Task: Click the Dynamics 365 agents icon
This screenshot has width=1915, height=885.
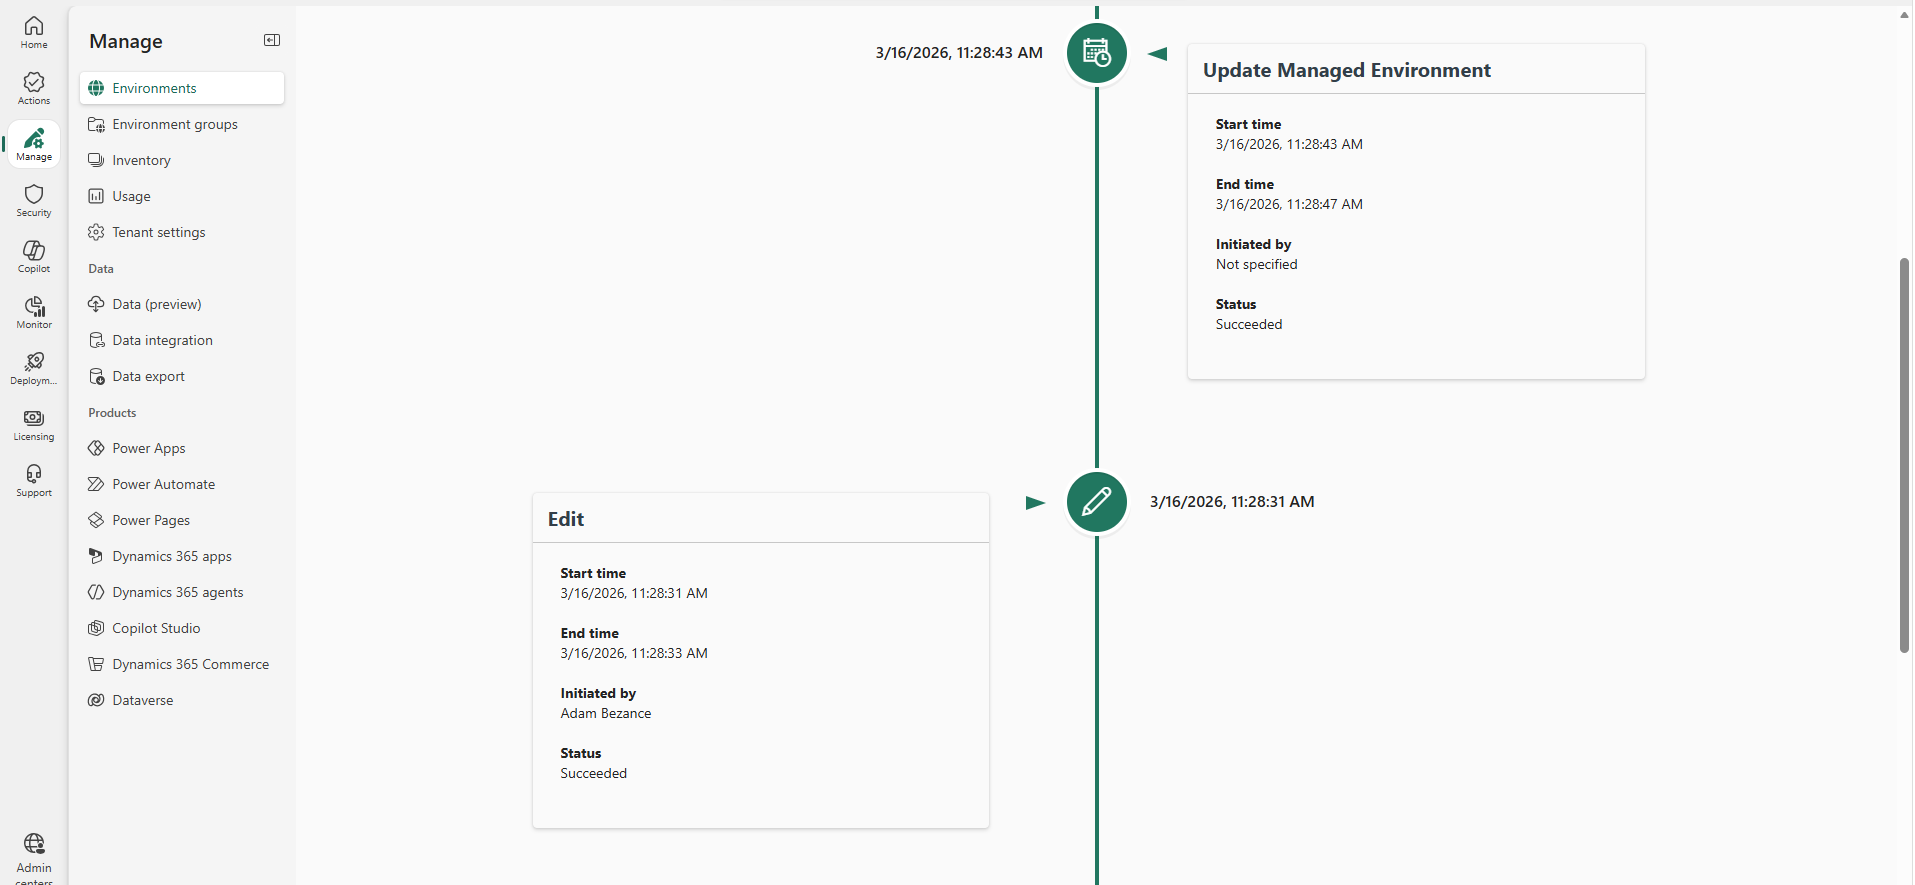Action: 96,592
